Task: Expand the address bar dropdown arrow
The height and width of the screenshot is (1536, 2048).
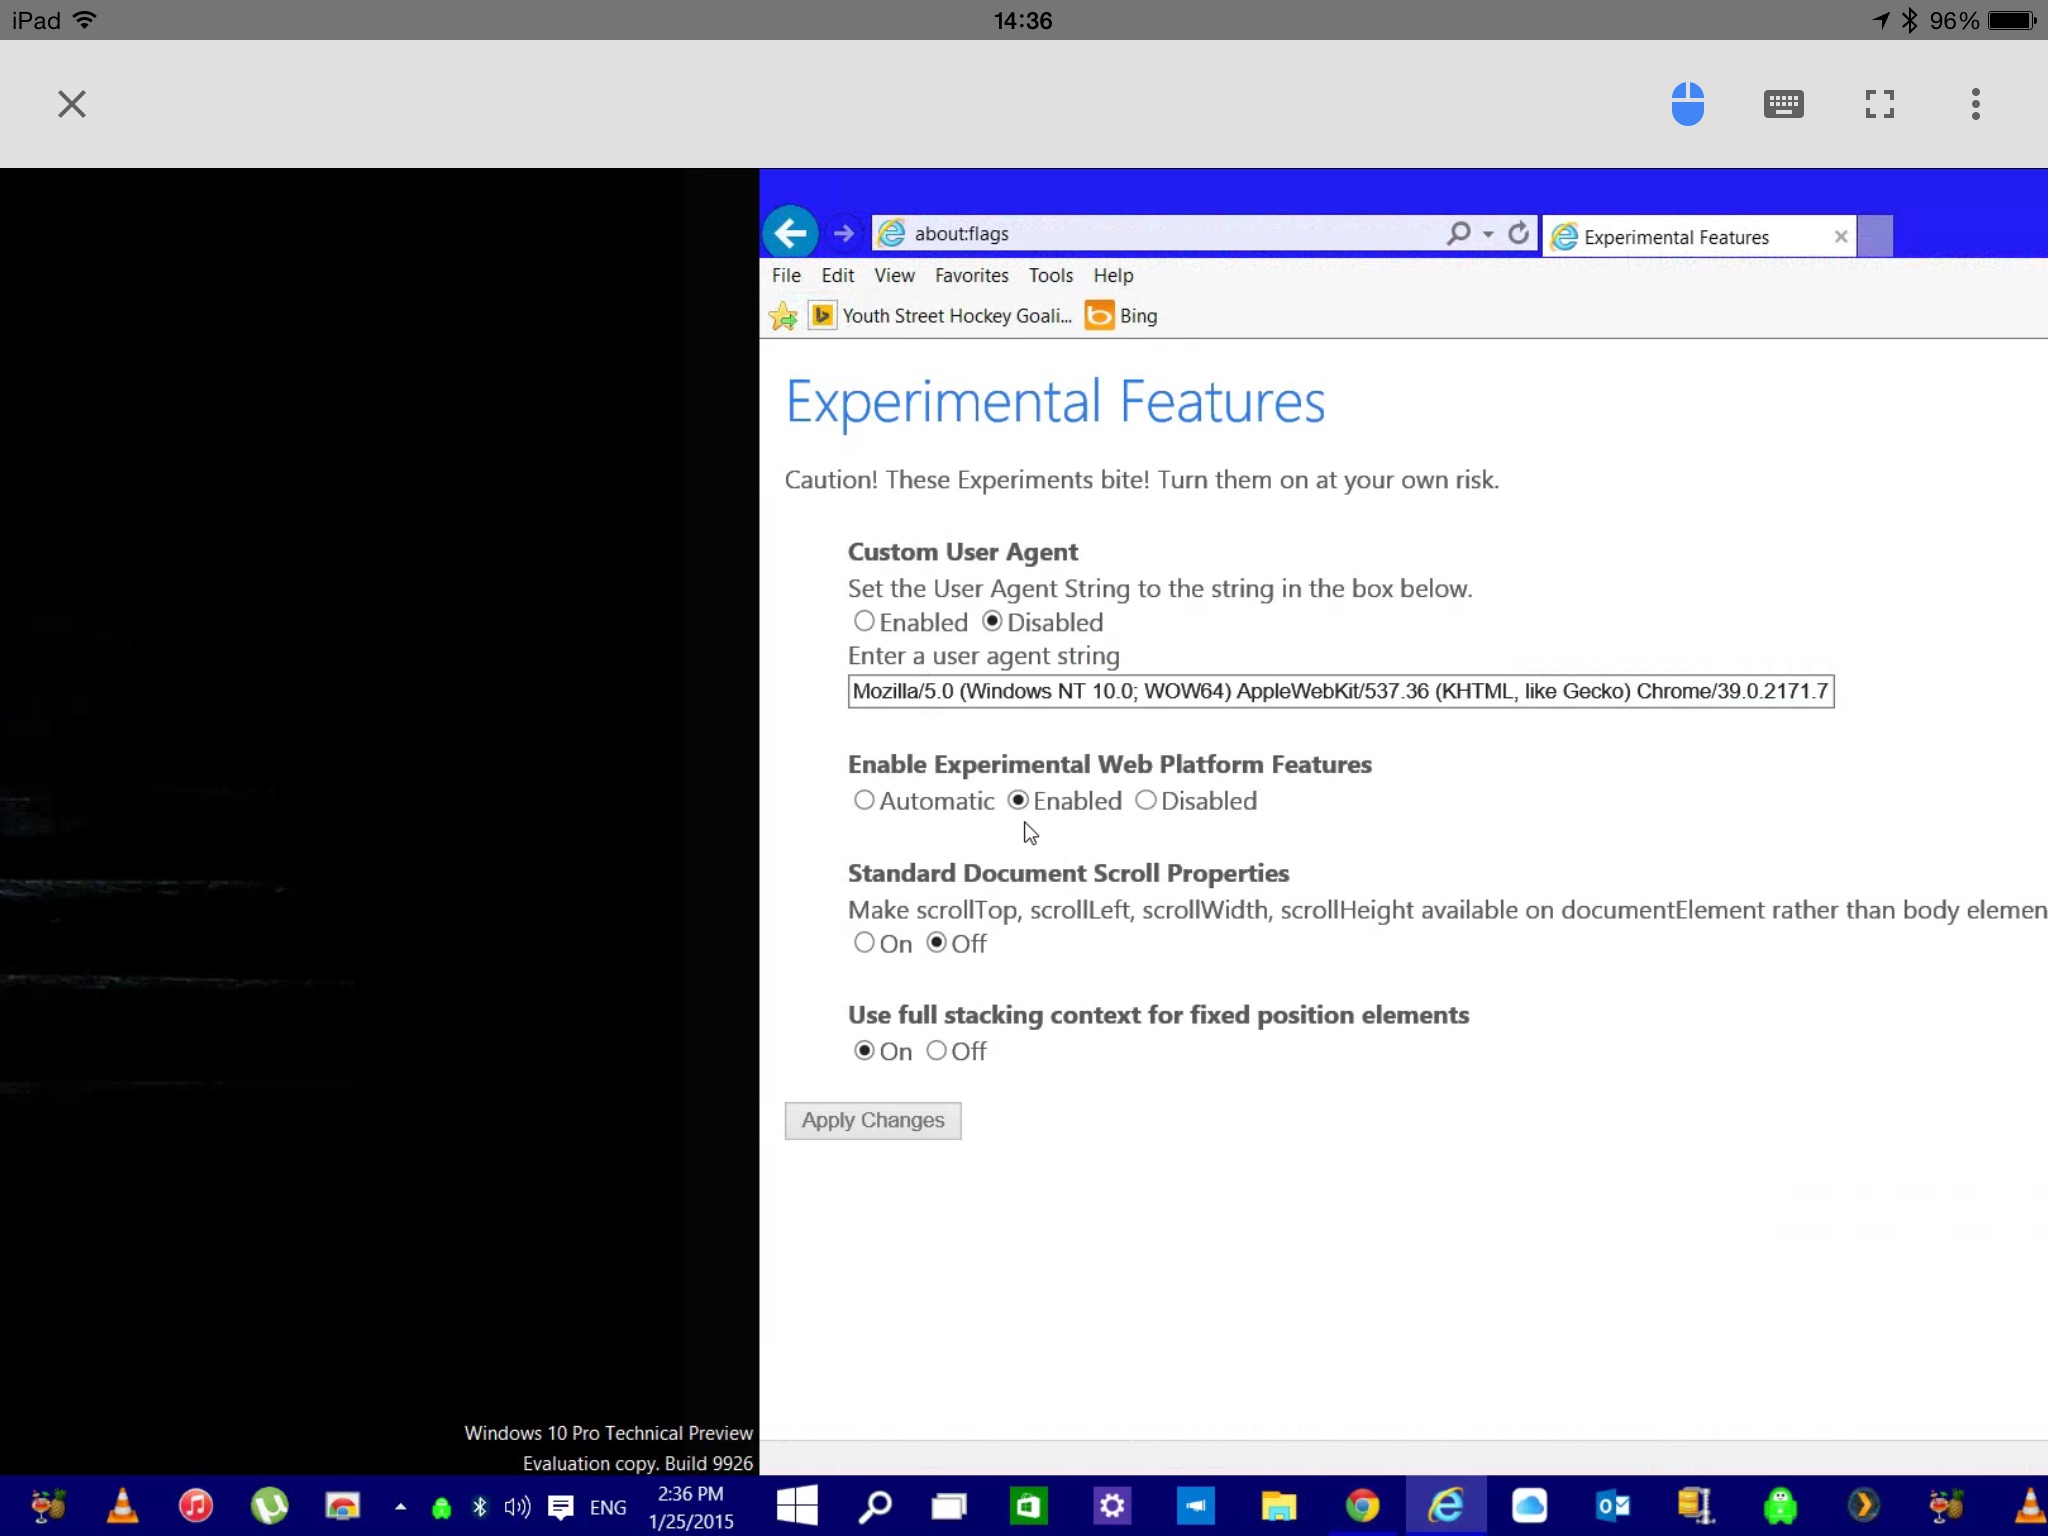Action: coord(1488,234)
